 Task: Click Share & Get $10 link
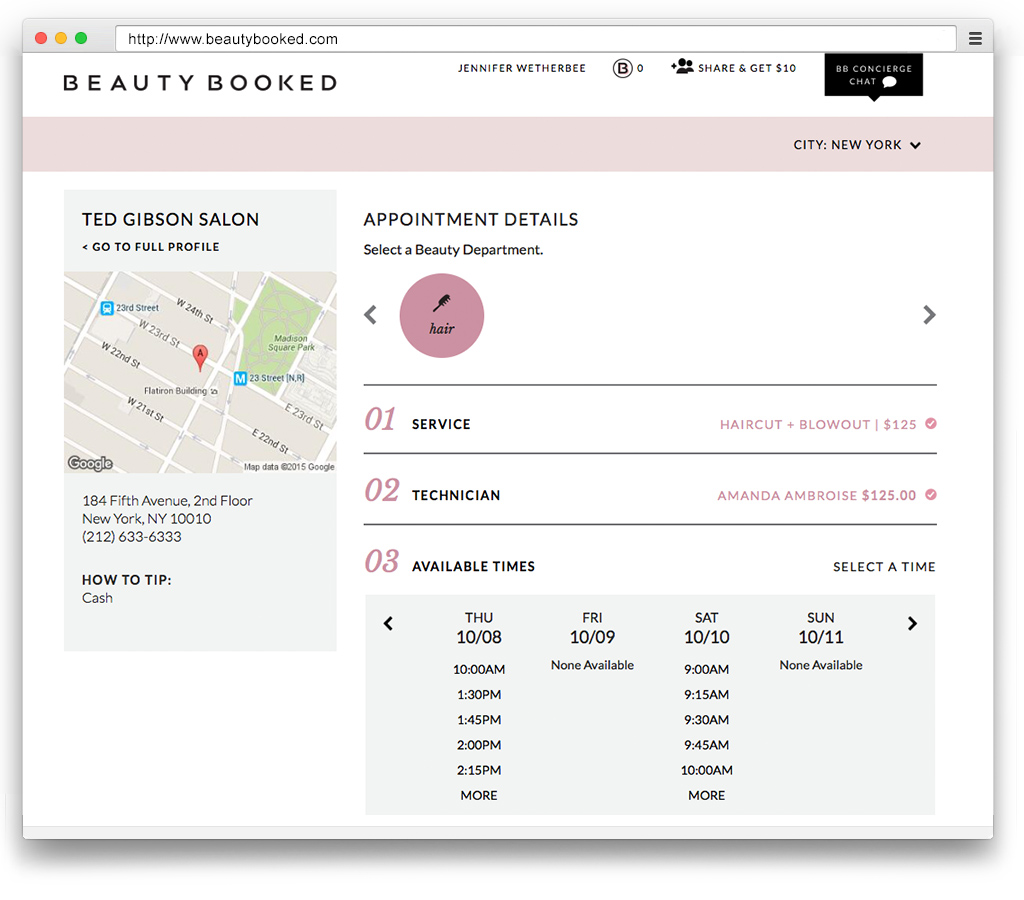pyautogui.click(x=747, y=68)
